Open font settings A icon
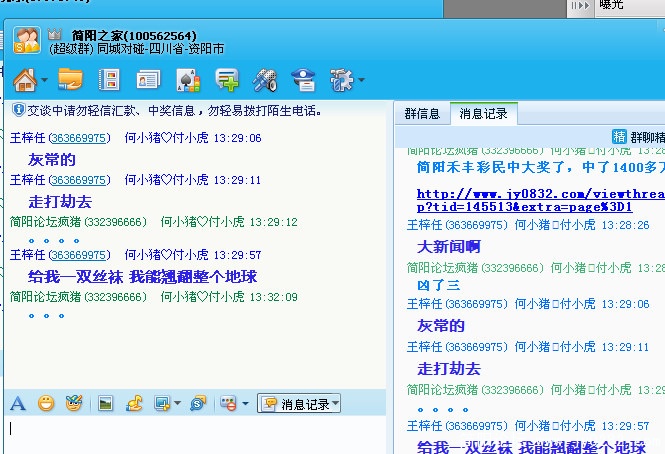Screen dimensions: 665x454 (18, 403)
